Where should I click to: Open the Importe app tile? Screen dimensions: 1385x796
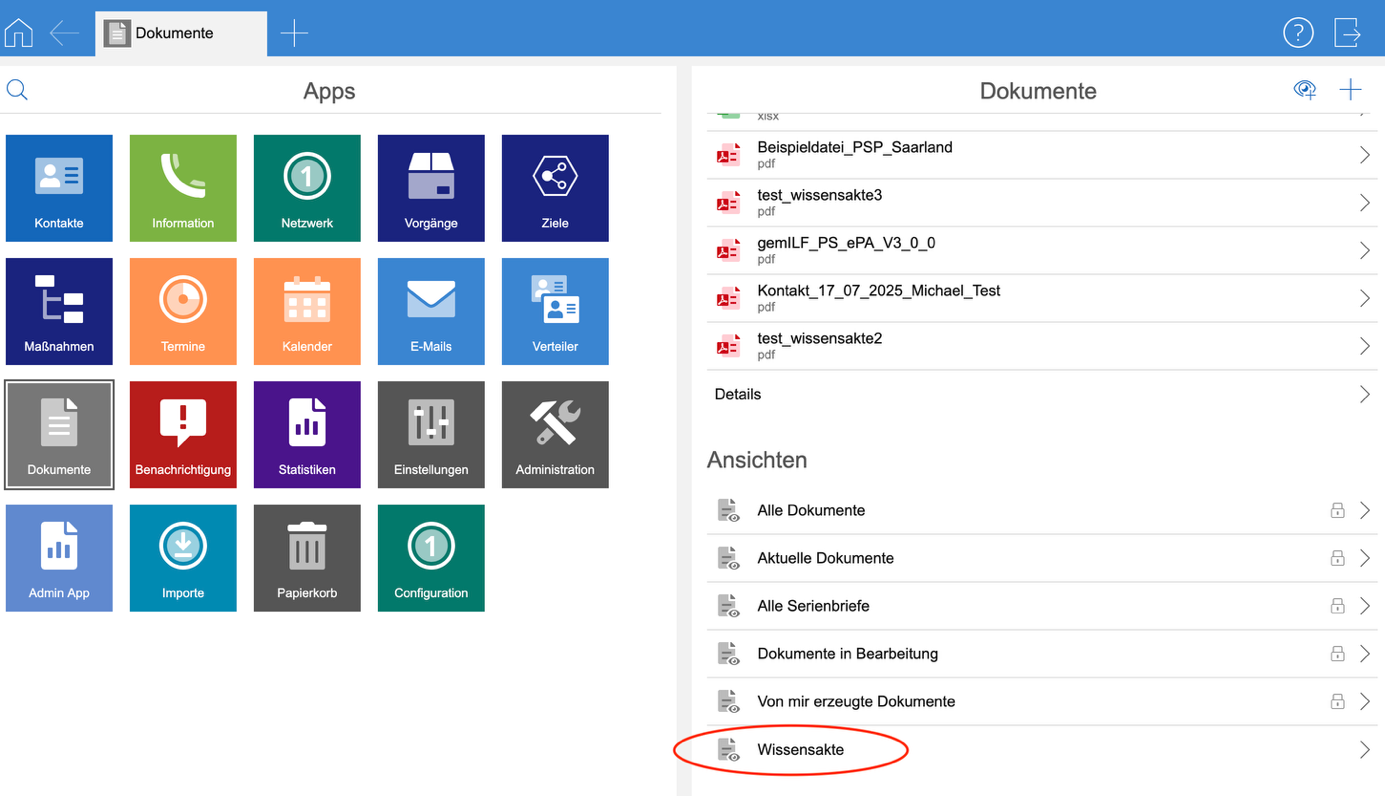(183, 557)
